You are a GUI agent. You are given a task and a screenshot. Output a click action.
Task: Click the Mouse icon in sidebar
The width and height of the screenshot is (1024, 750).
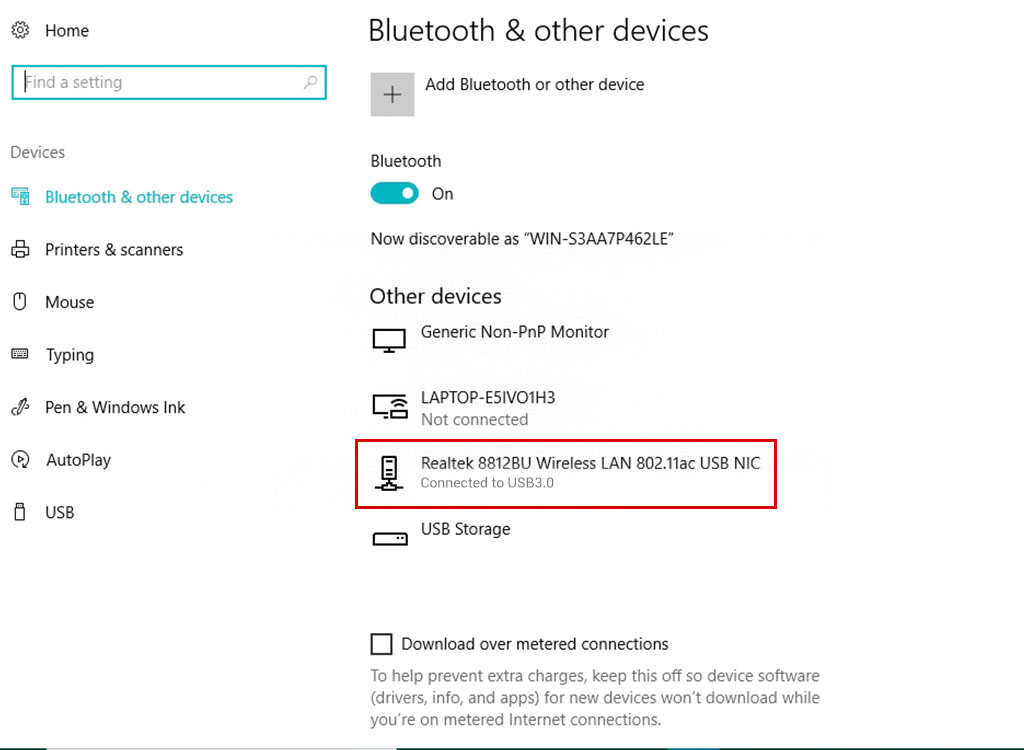coord(20,301)
